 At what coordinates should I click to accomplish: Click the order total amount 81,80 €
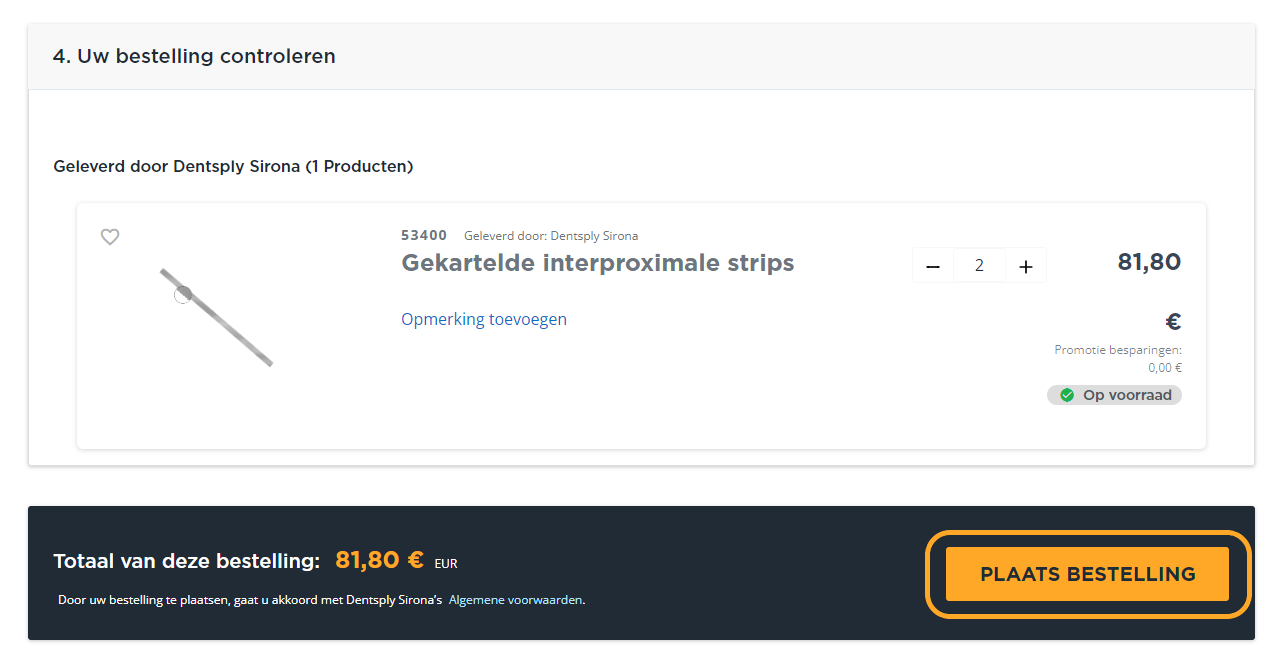[379, 561]
